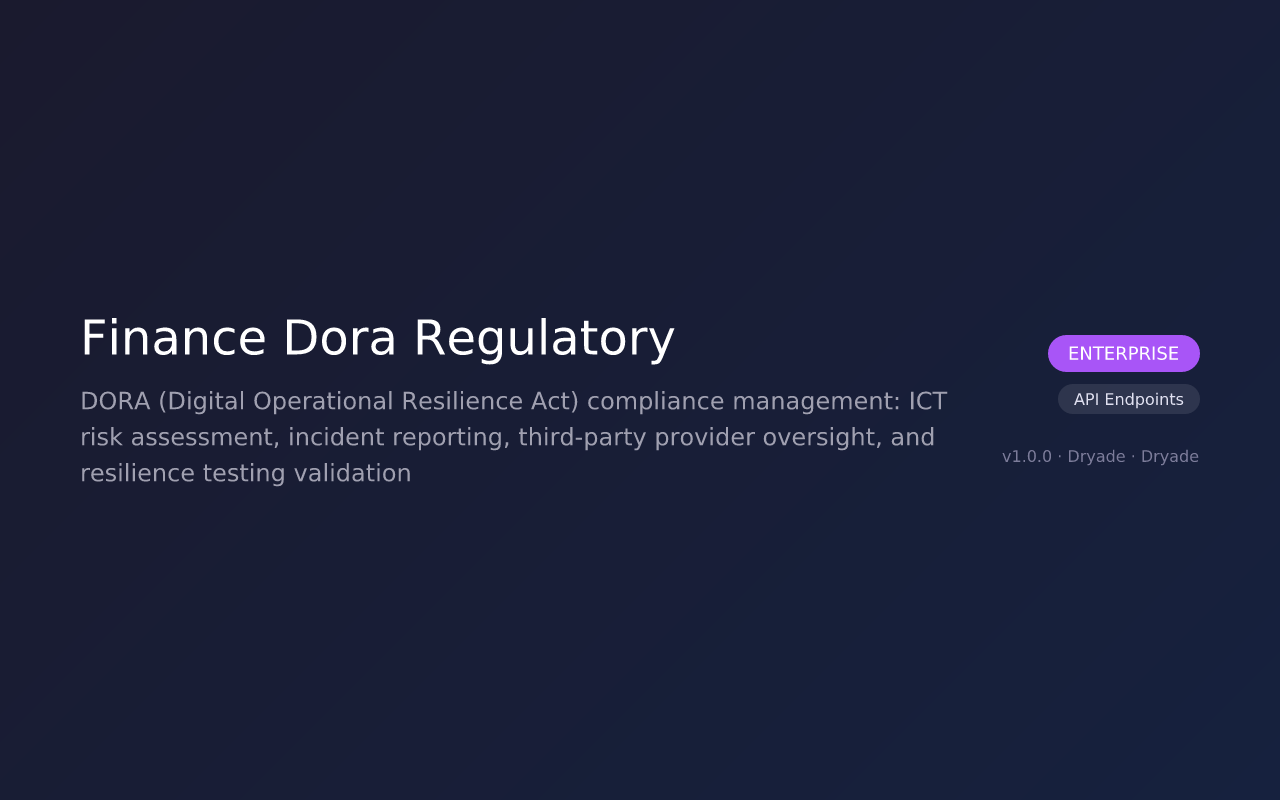Open the first Dryade vendor link
The image size is (1280, 800).
tap(1096, 456)
